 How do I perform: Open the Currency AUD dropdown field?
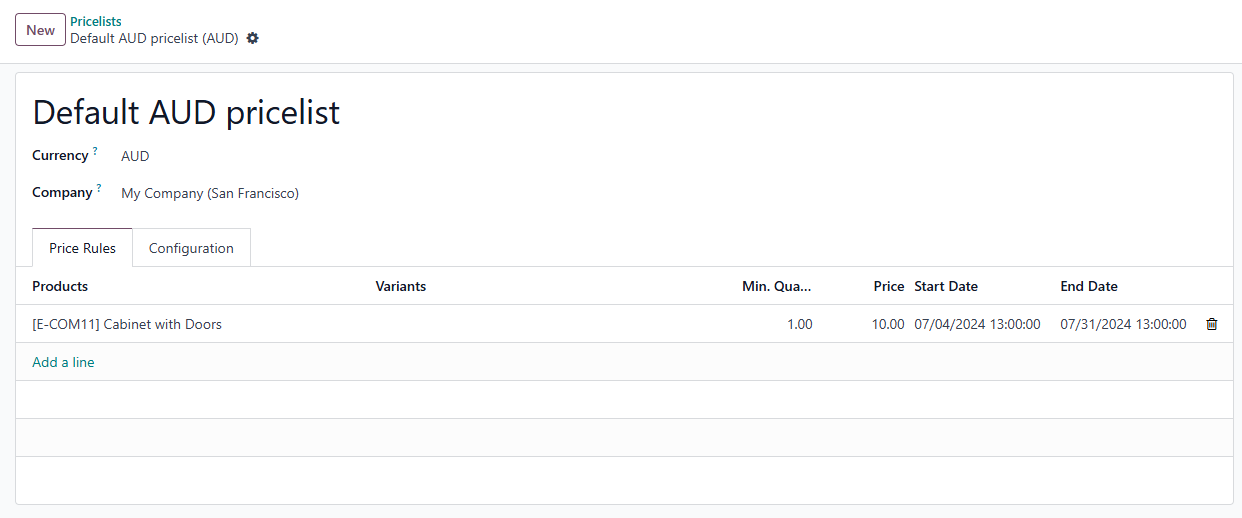pyautogui.click(x=300, y=156)
